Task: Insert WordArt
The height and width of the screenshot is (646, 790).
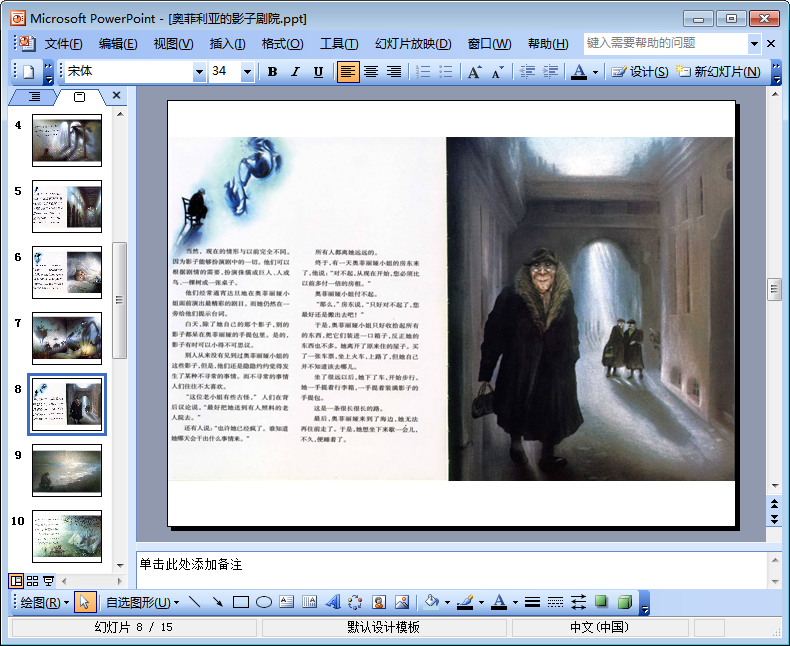Action: point(333,602)
